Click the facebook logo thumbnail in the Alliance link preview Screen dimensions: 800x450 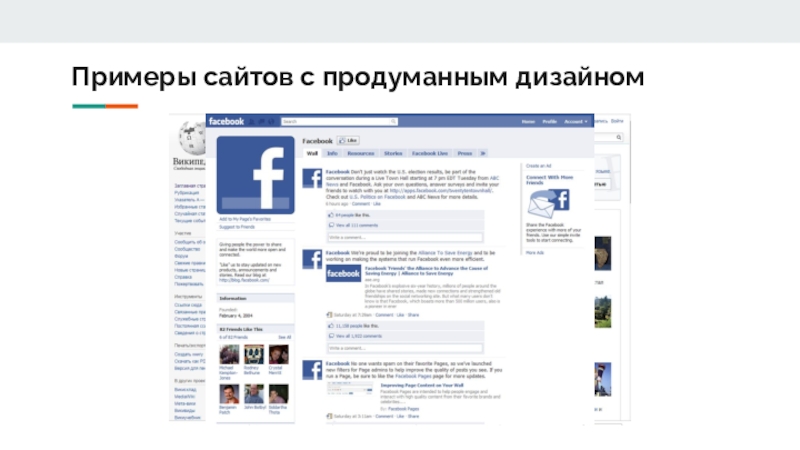point(343,273)
